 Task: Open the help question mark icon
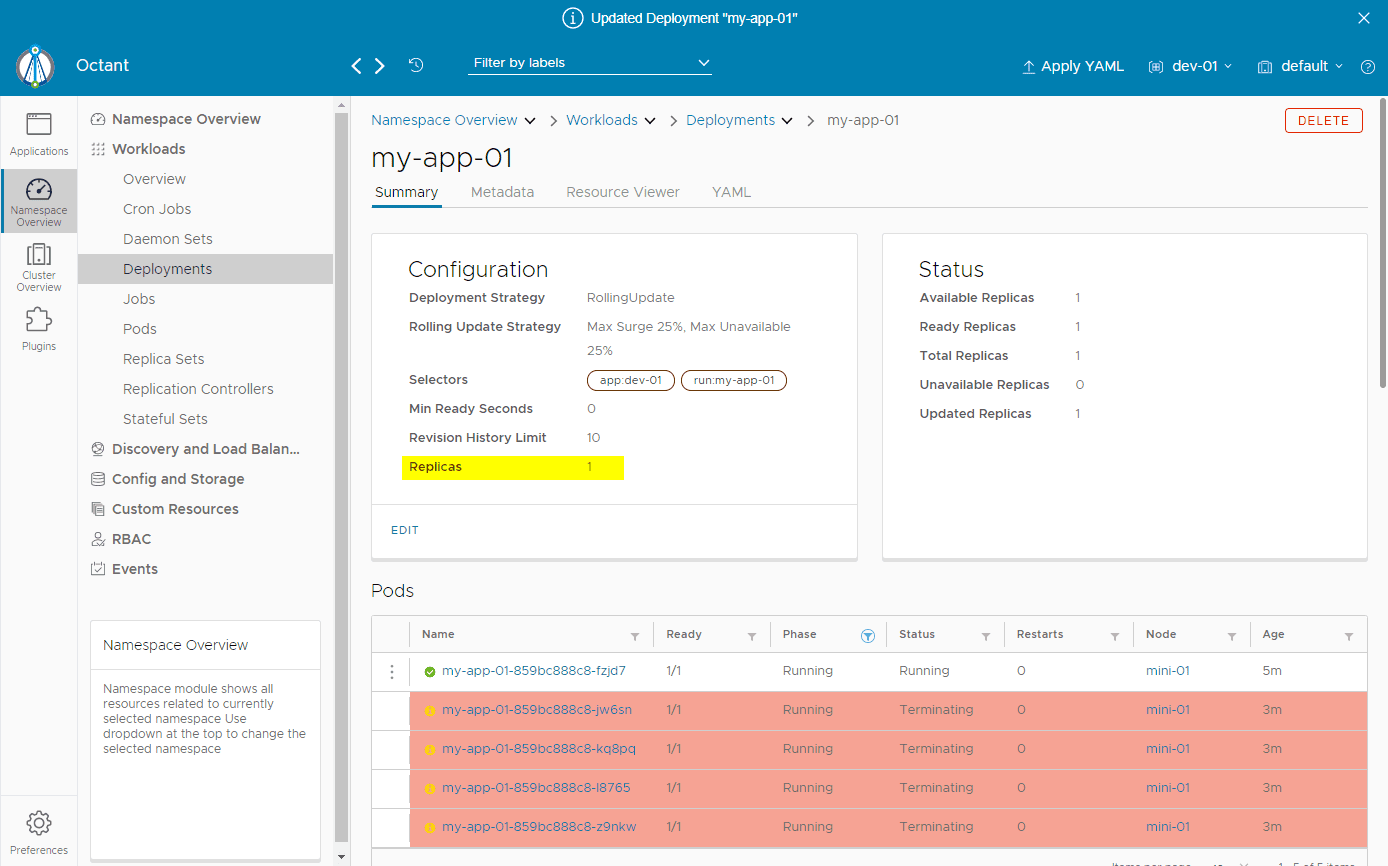tap(1368, 67)
